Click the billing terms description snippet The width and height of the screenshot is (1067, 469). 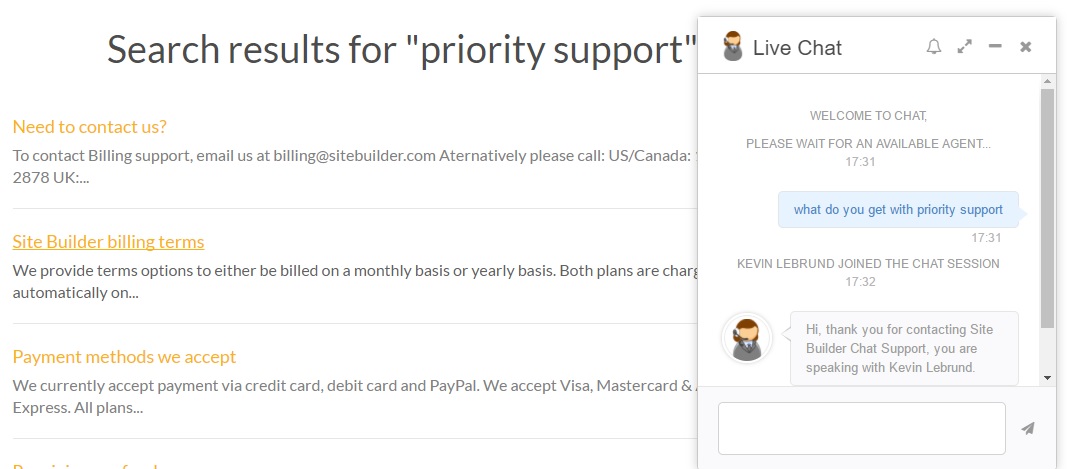click(355, 282)
